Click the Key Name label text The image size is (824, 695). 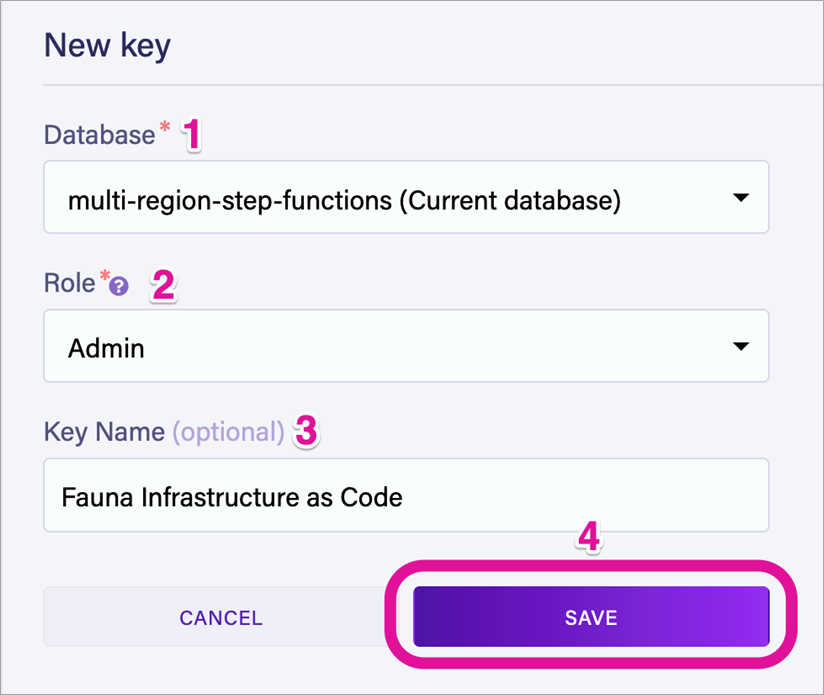coord(104,432)
